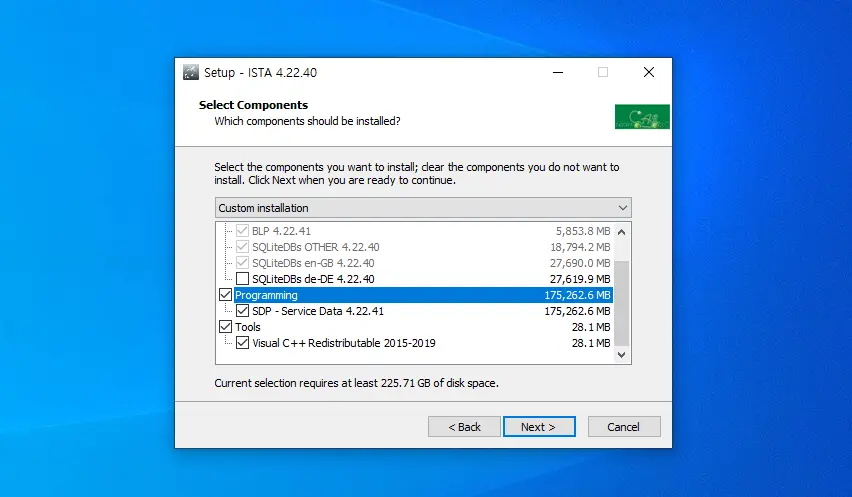Select the Tools row label
The image size is (852, 497).
248,327
